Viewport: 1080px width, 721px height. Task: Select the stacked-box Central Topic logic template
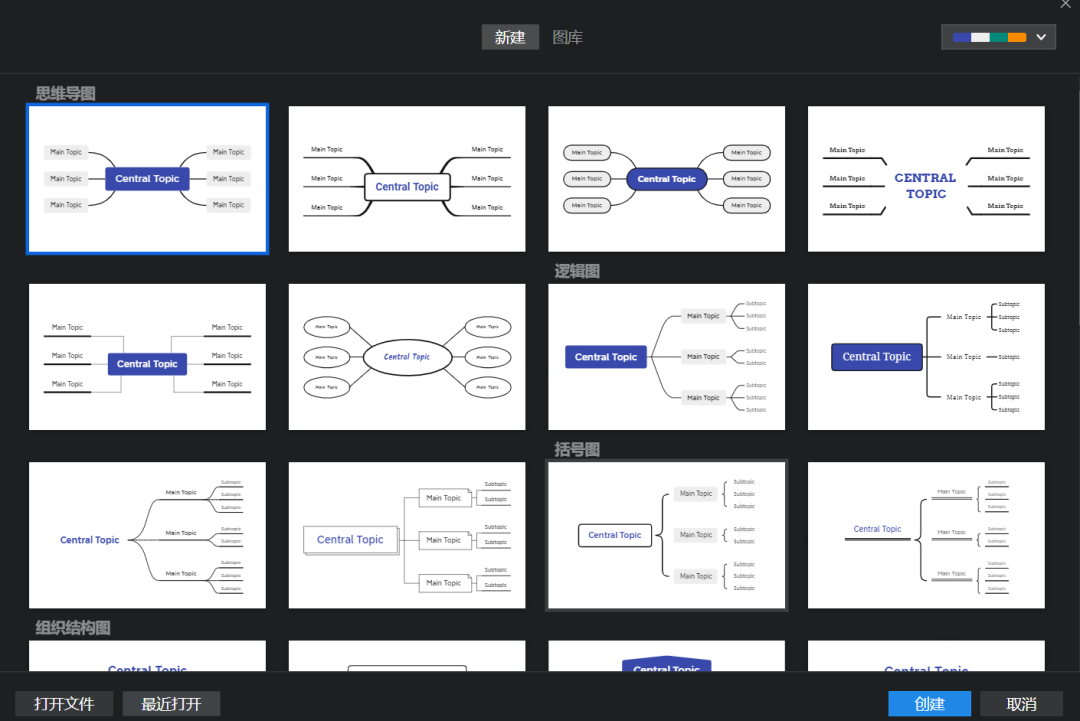[407, 535]
